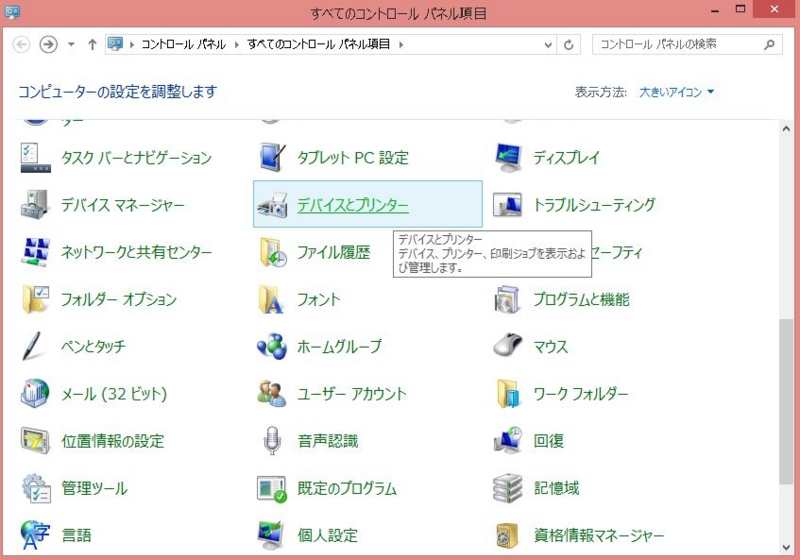This screenshot has height=560, width=800.
Task: Open the デバイス マネージャー icon
Action: pos(35,205)
